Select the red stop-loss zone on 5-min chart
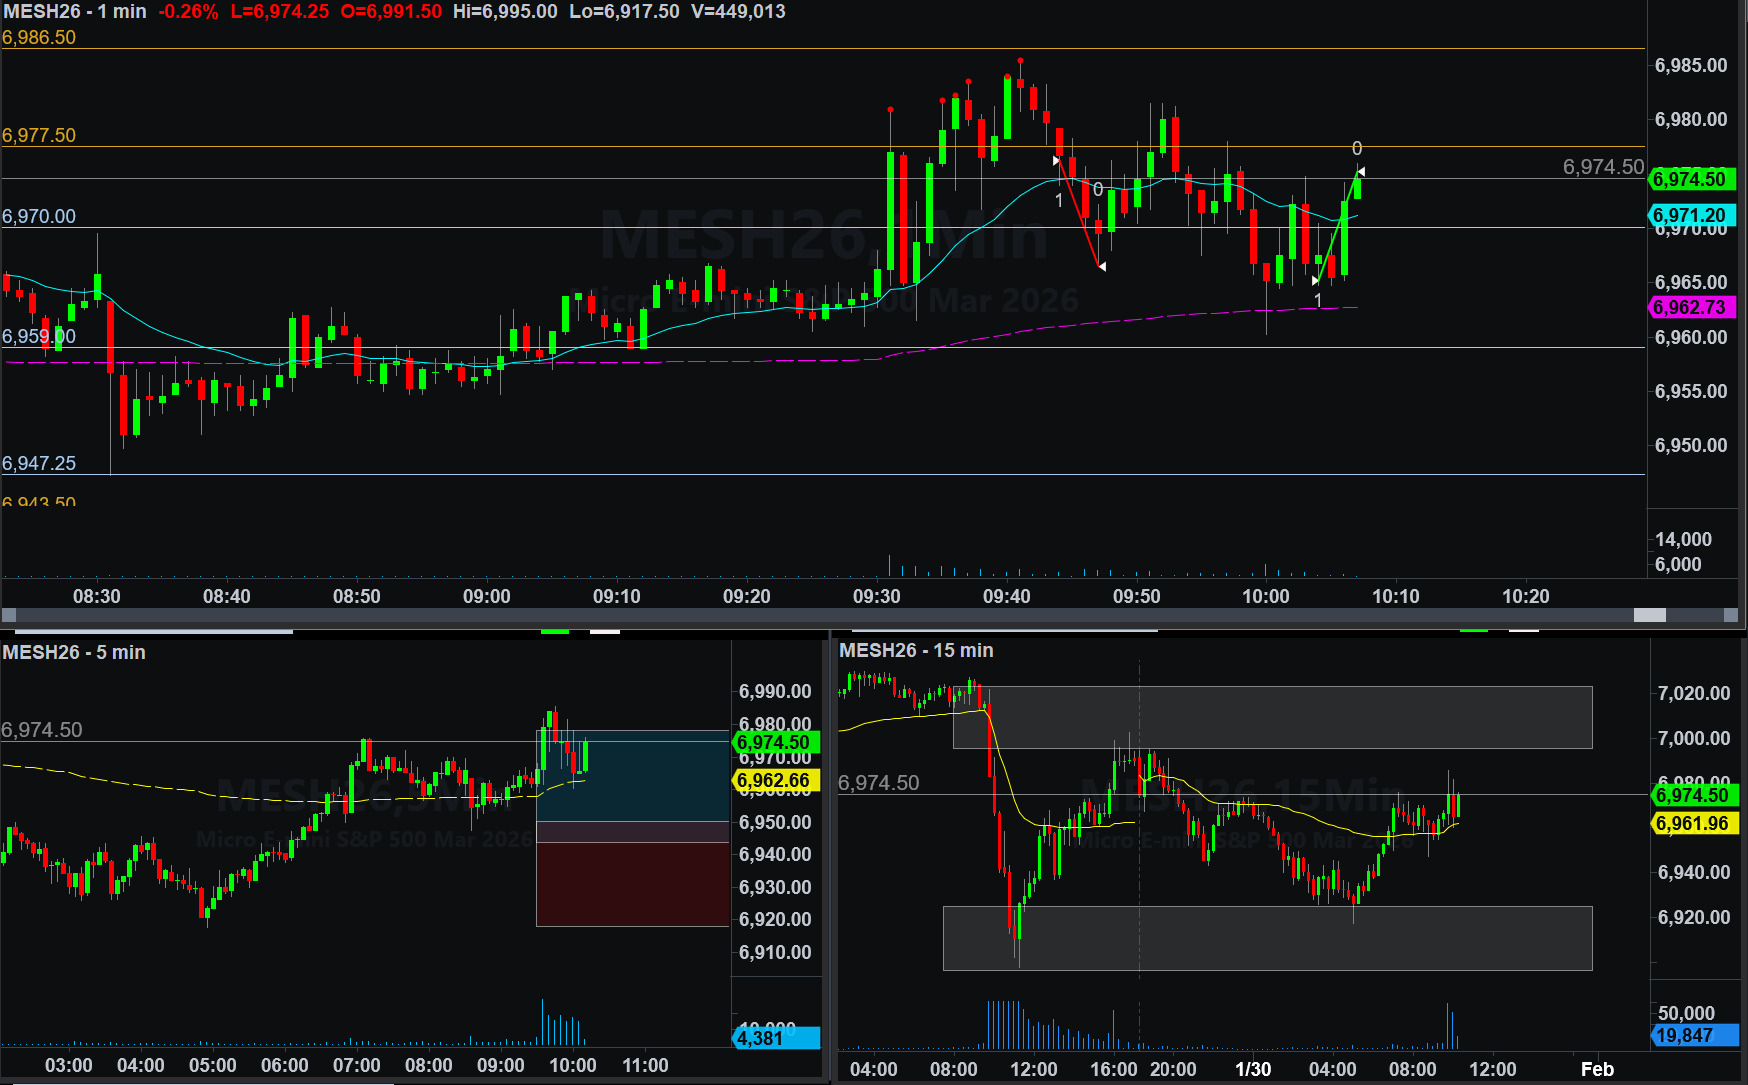The height and width of the screenshot is (1085, 1748). (632, 884)
